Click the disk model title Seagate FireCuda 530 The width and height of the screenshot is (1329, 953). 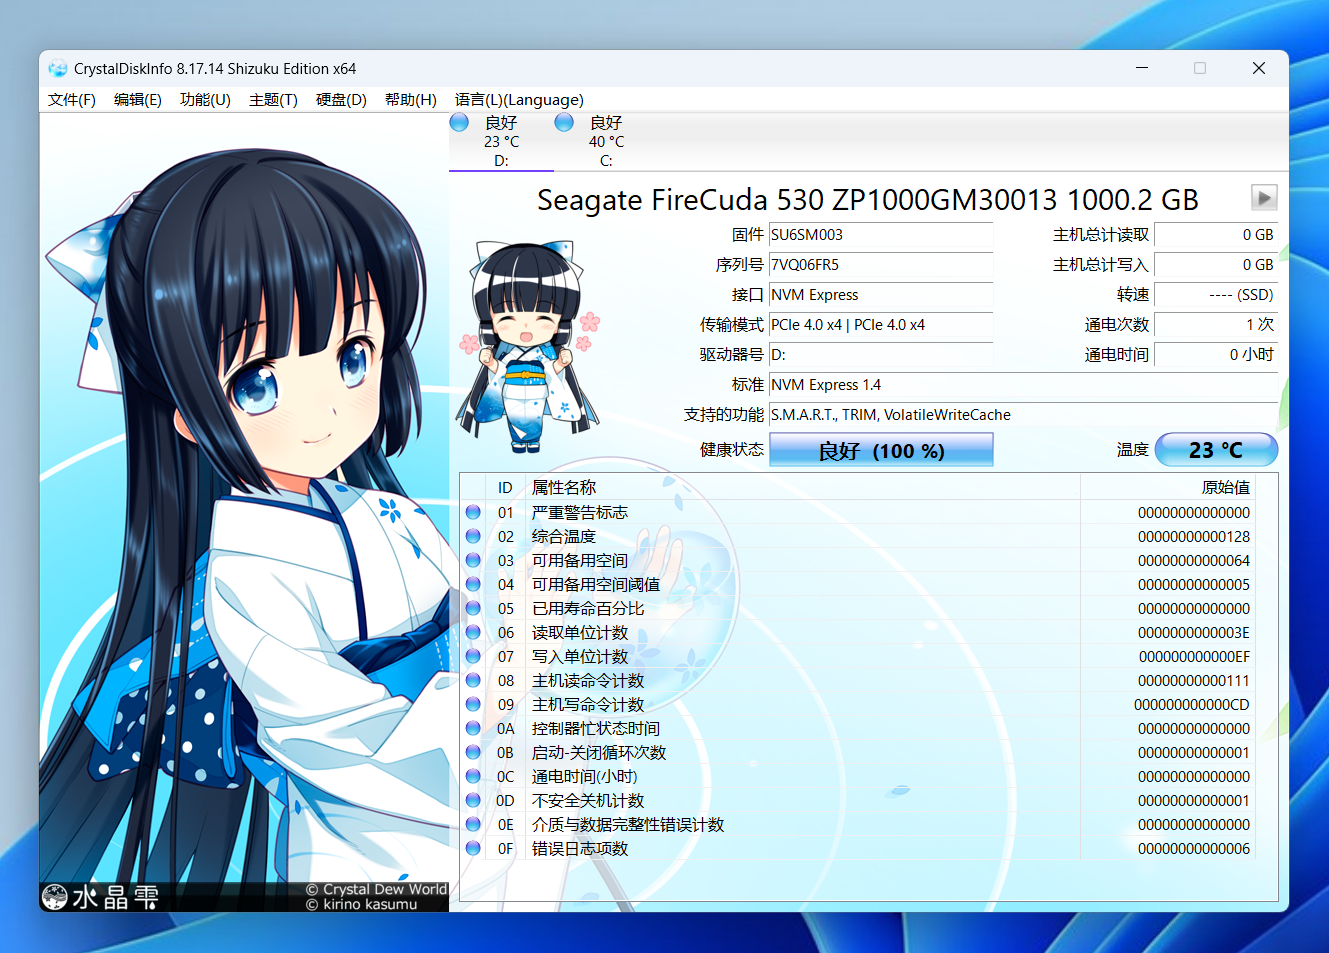(868, 199)
